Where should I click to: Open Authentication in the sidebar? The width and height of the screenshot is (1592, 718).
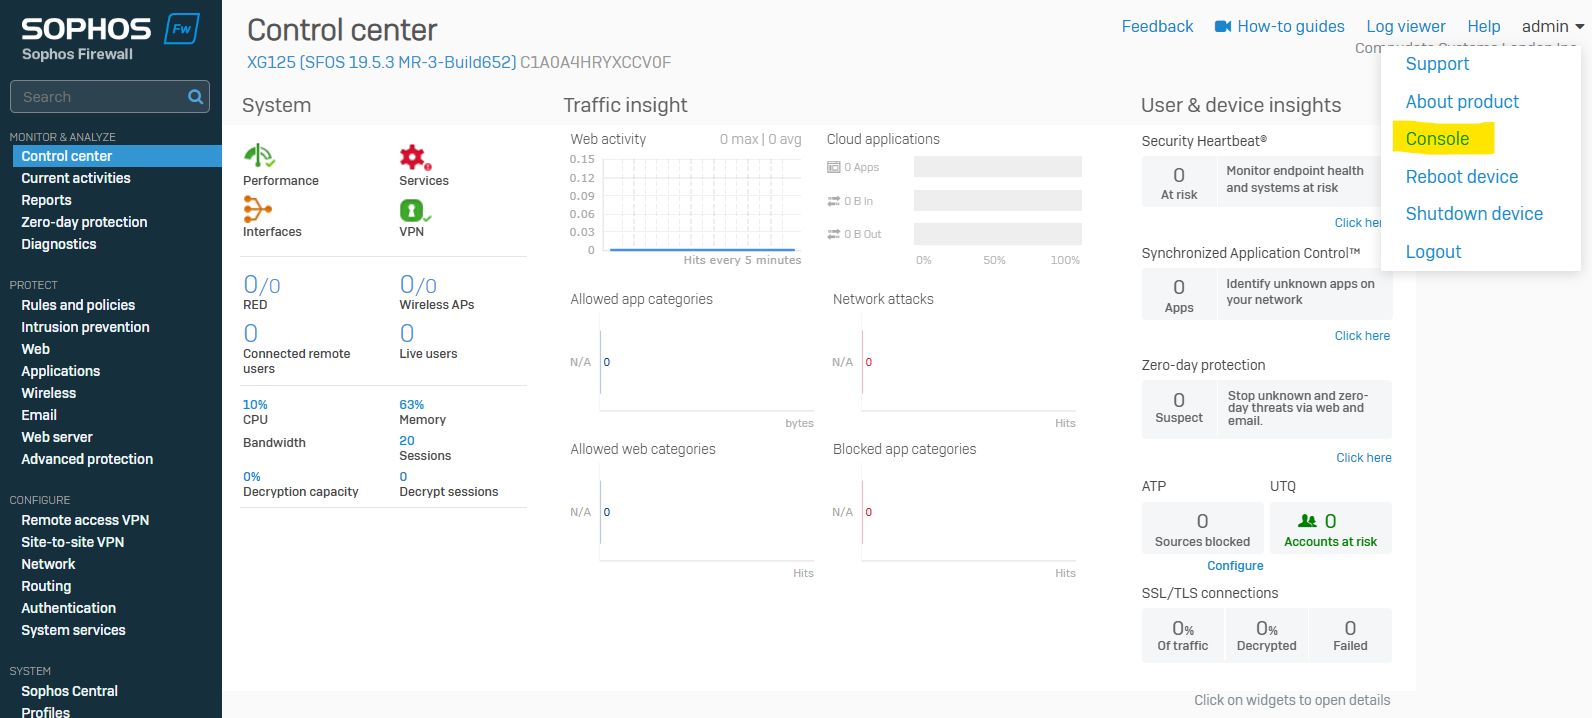[x=69, y=608]
